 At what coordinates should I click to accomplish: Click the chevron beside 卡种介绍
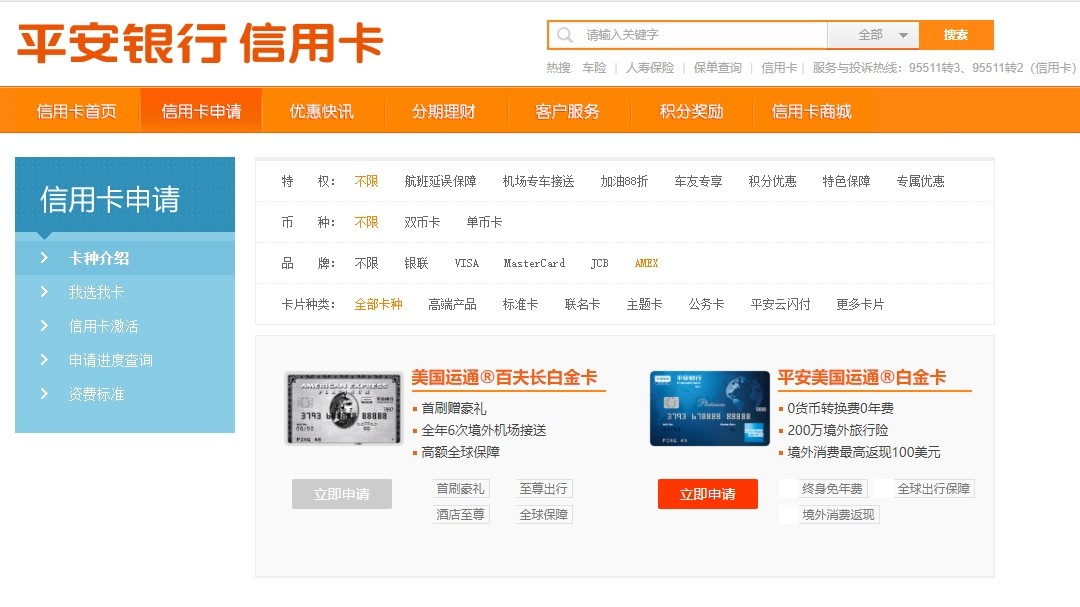[x=44, y=258]
